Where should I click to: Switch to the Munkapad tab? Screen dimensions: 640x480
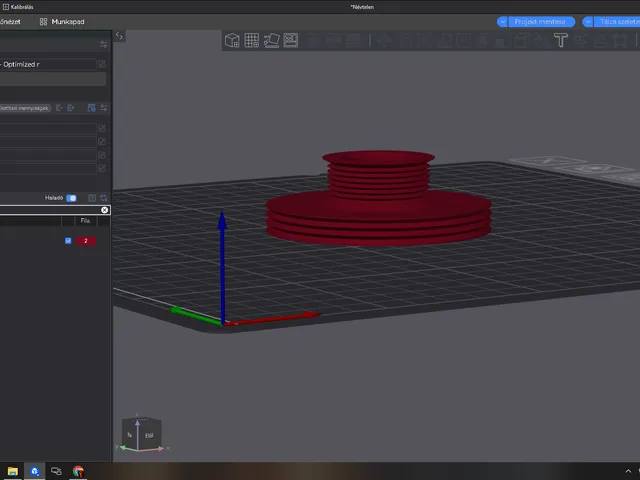coord(62,22)
